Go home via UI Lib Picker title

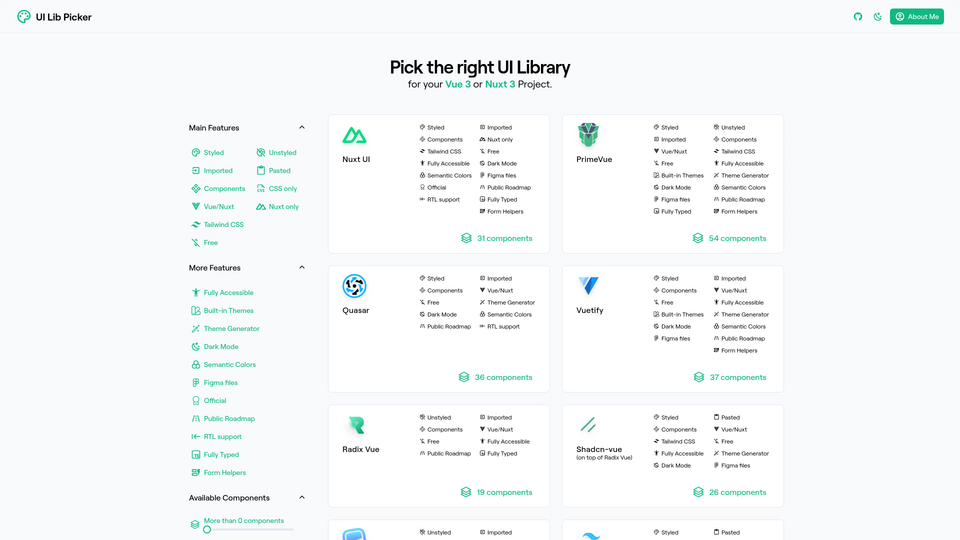coord(64,17)
